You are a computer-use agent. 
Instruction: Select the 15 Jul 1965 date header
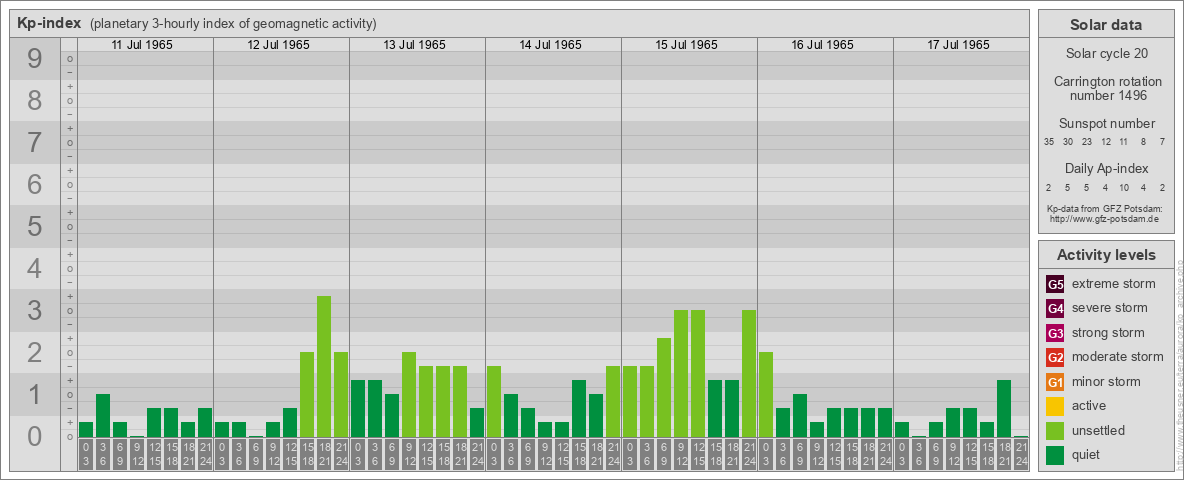(688, 45)
